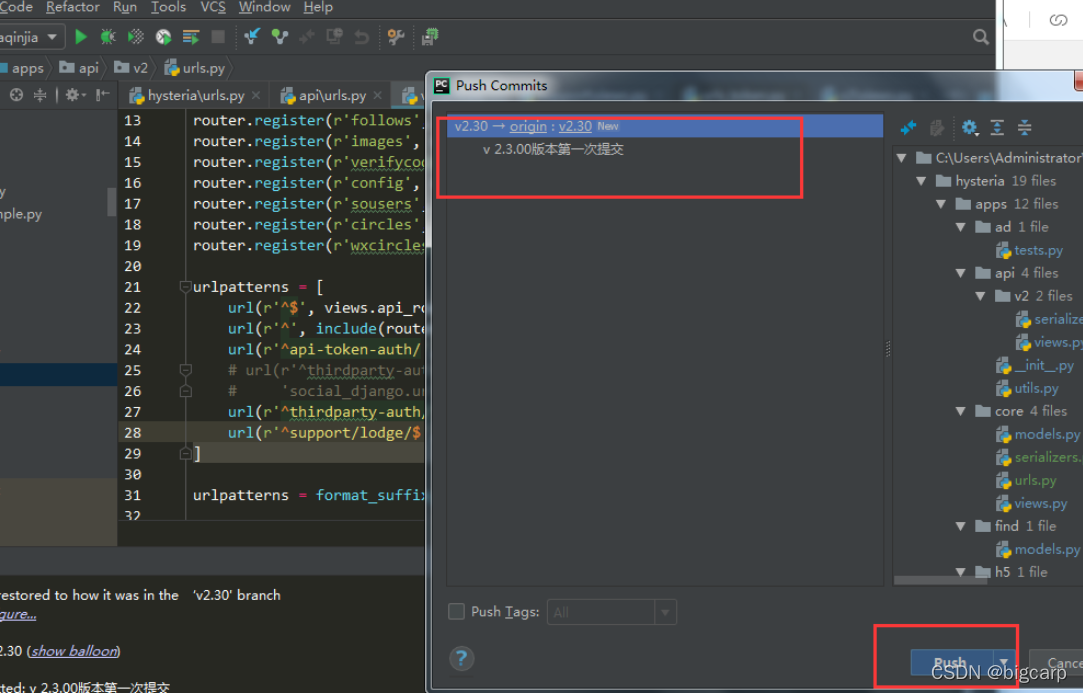Image resolution: width=1083 pixels, height=693 pixels.
Task: Click the Push button
Action: click(x=952, y=662)
